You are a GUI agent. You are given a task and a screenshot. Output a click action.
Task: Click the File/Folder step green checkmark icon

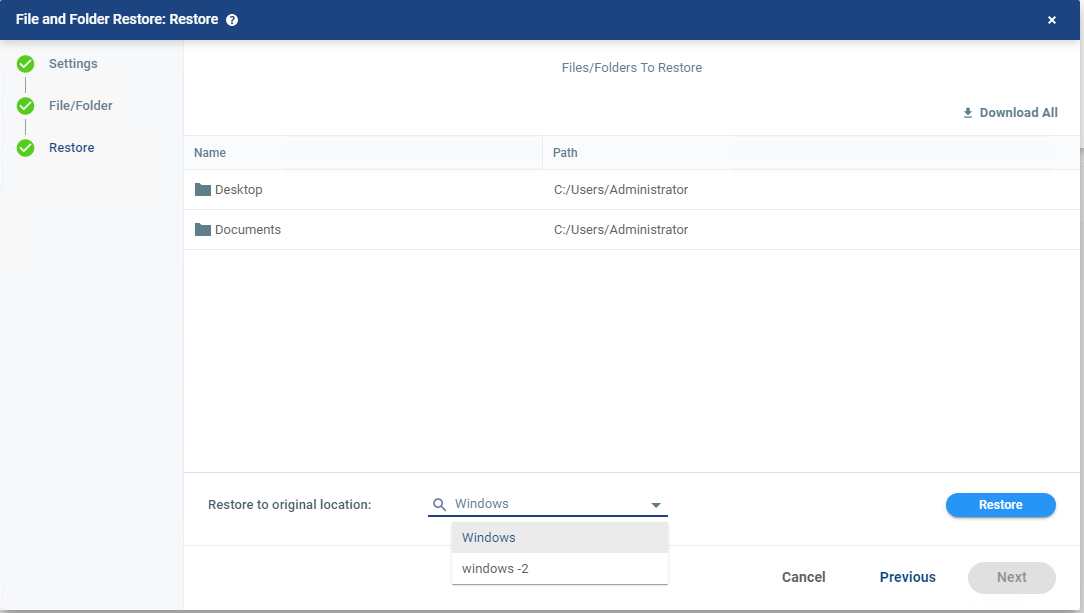(x=26, y=106)
